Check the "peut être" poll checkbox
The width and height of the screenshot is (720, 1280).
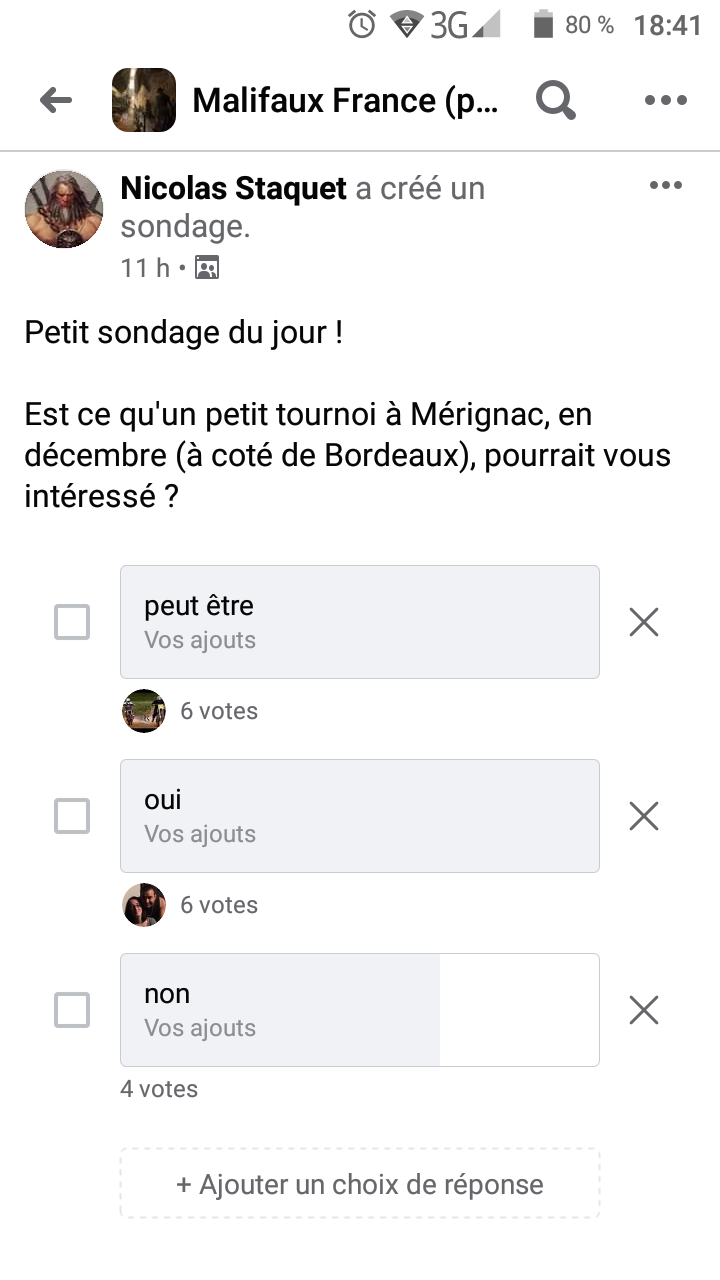[72, 622]
